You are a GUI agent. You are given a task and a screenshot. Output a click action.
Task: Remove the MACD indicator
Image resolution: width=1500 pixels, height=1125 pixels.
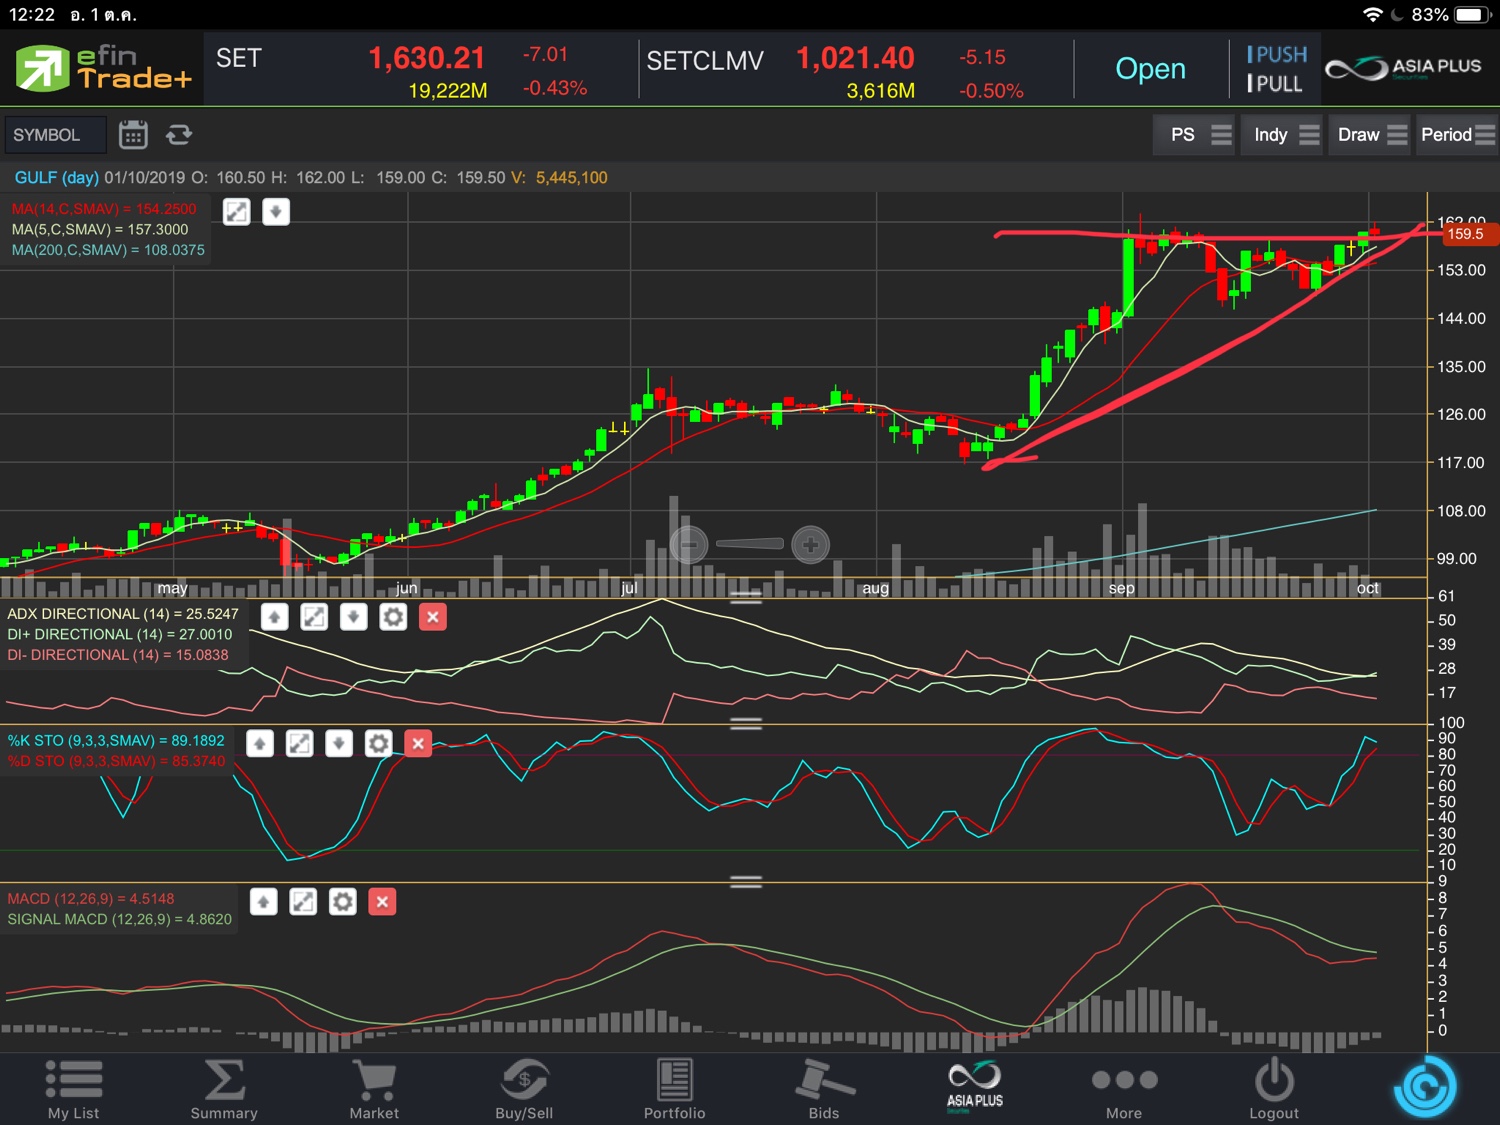(382, 902)
